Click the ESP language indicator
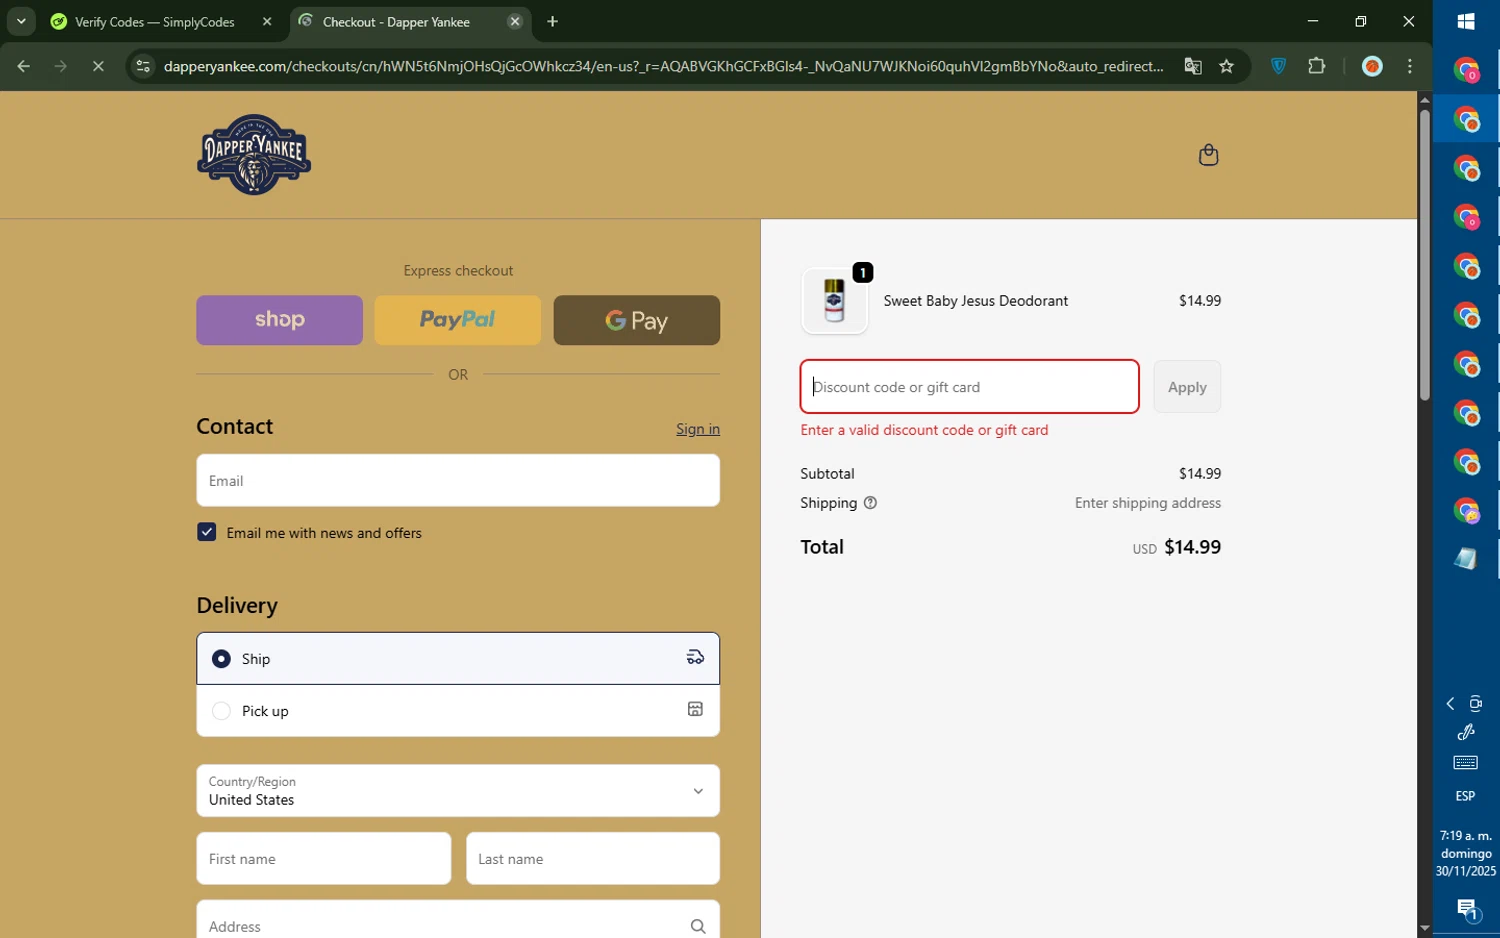The width and height of the screenshot is (1500, 938). click(1465, 796)
